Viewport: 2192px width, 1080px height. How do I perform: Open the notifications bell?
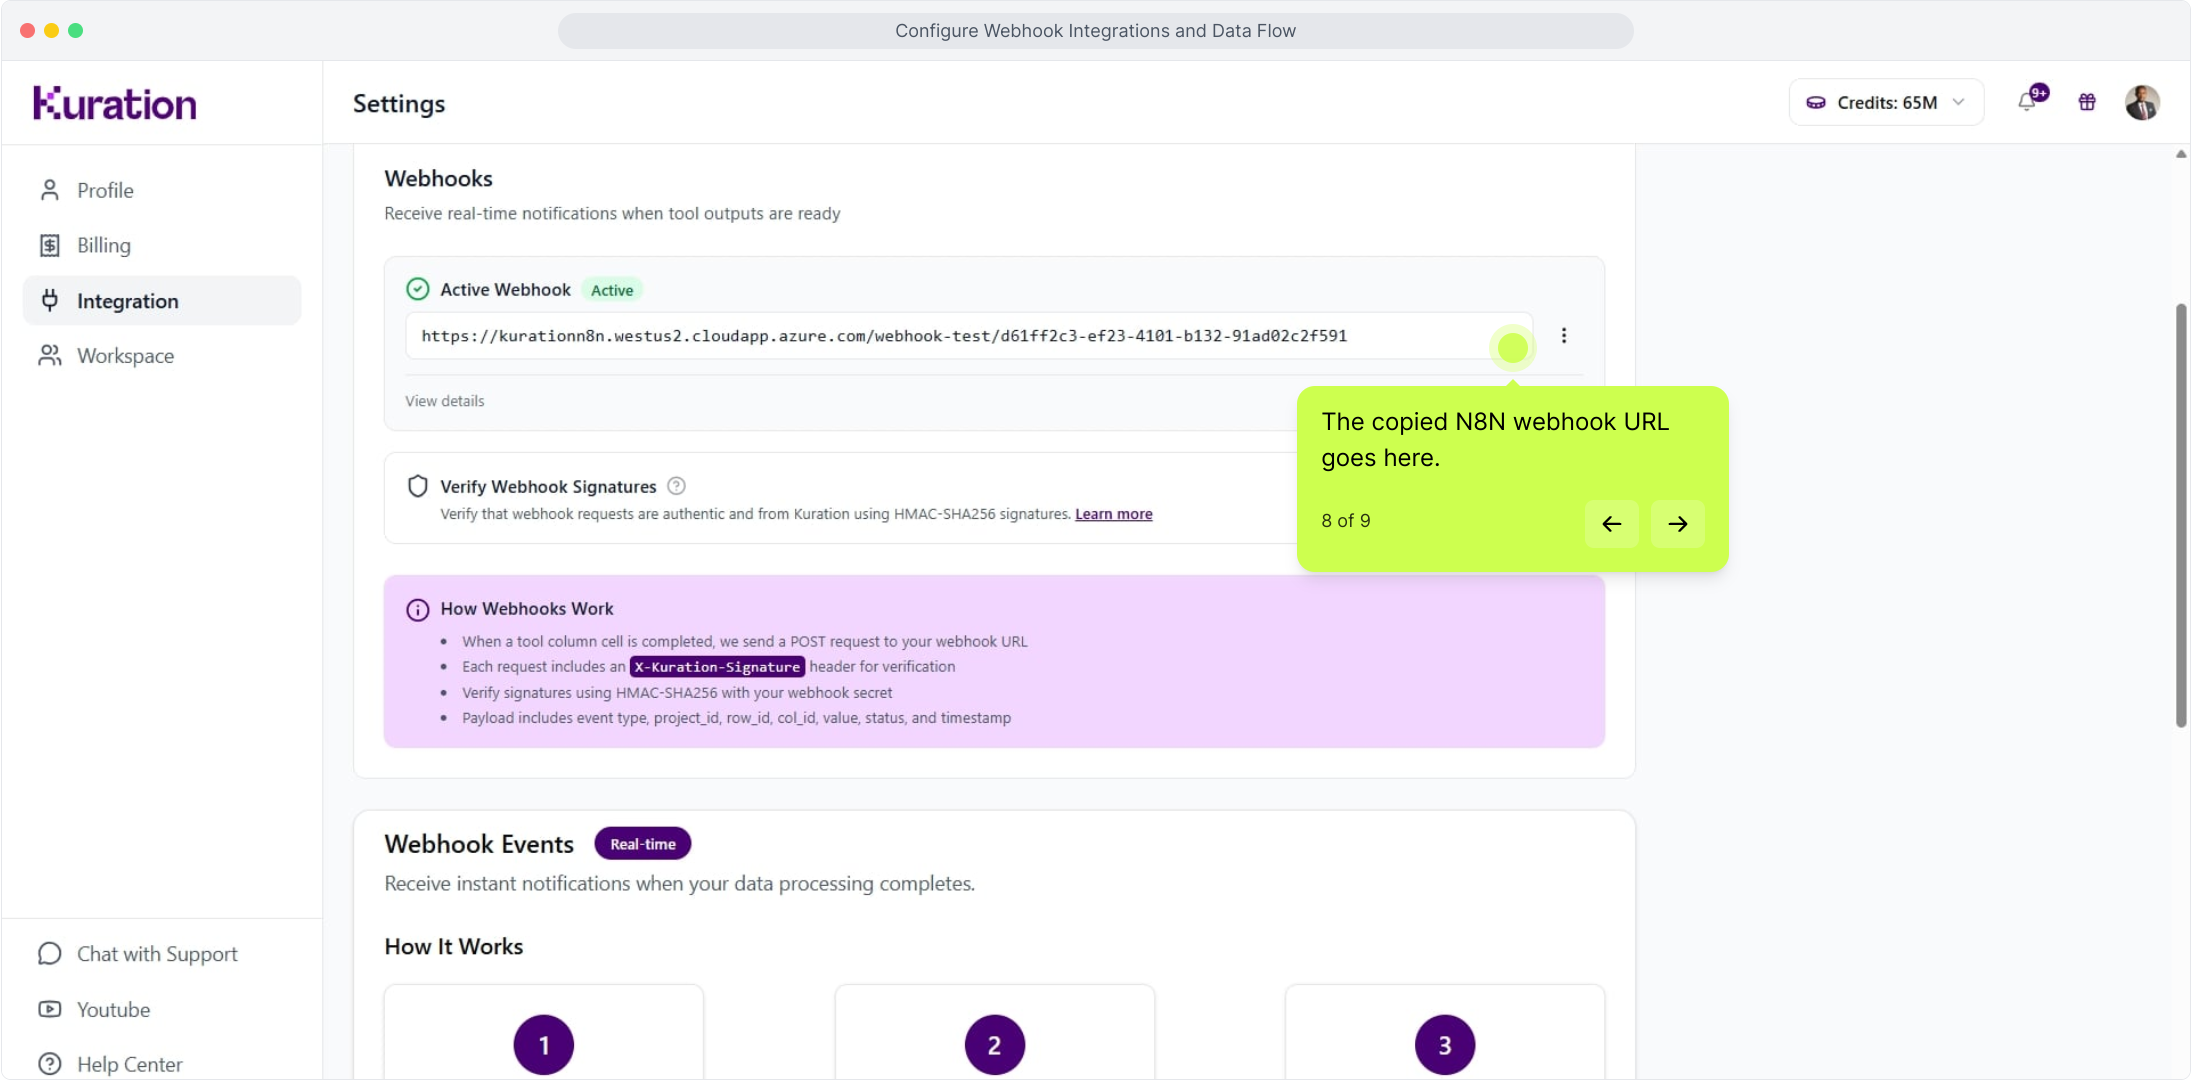[2028, 101]
